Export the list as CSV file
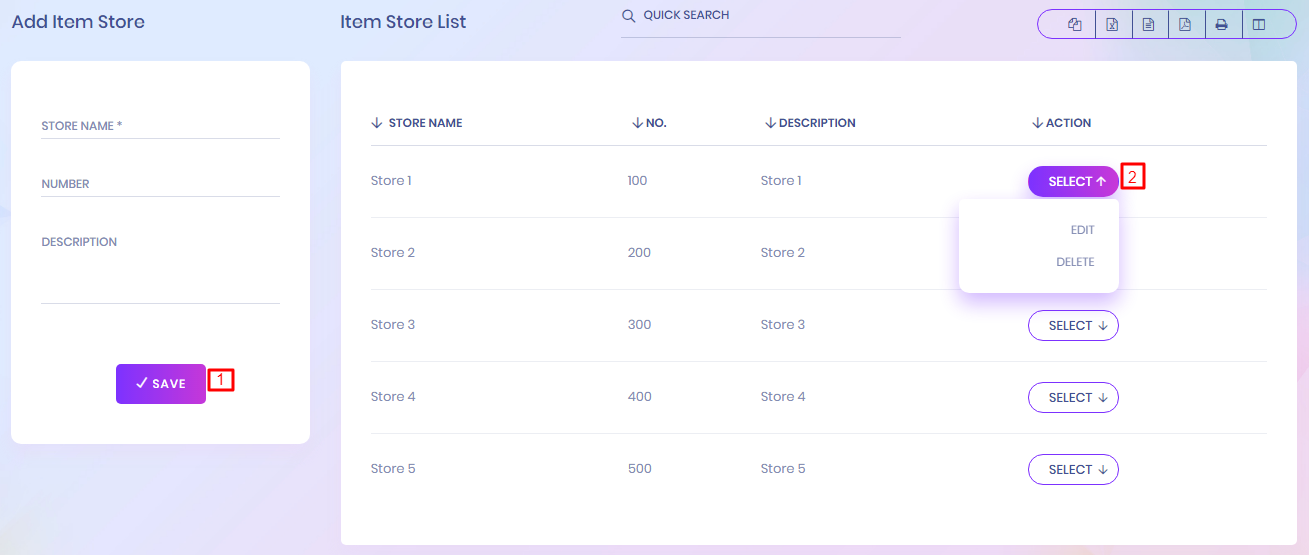Viewport: 1309px width, 555px height. [1148, 25]
